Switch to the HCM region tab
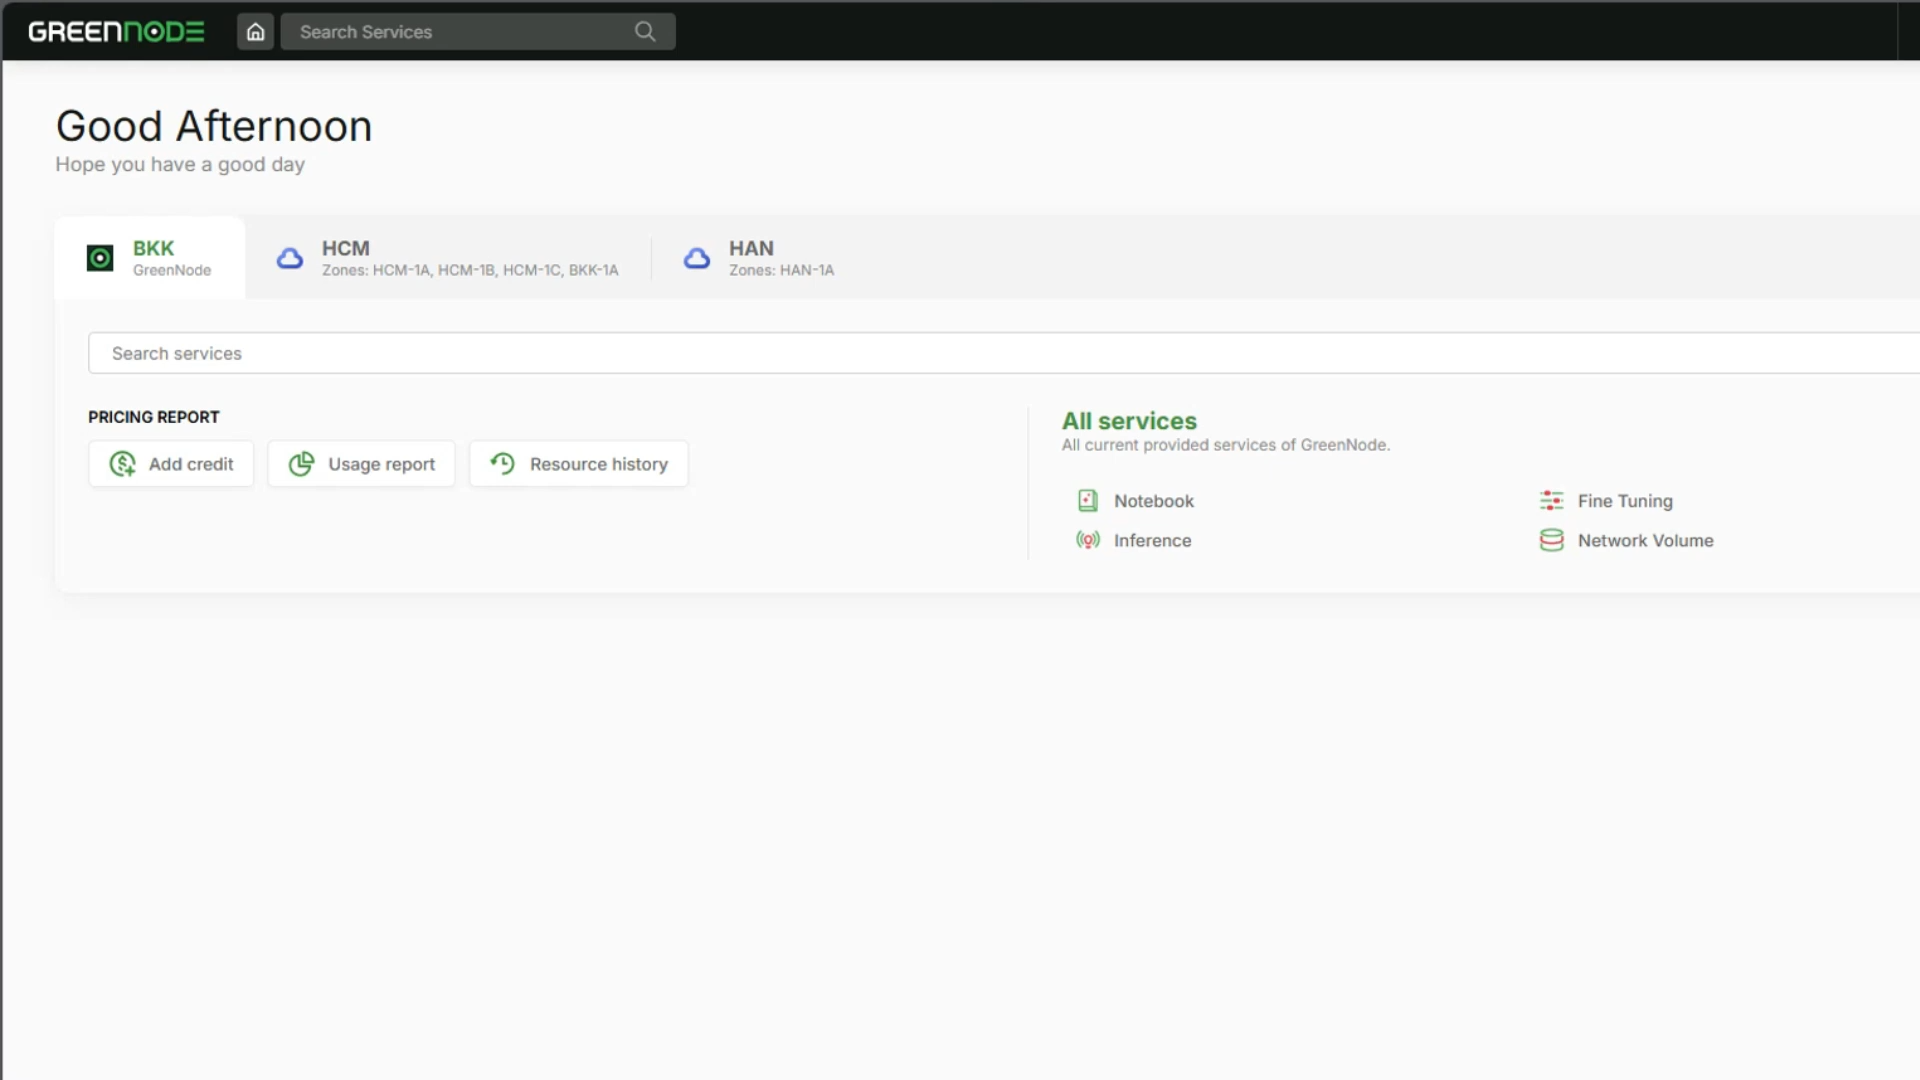The height and width of the screenshot is (1080, 1920). 448,258
